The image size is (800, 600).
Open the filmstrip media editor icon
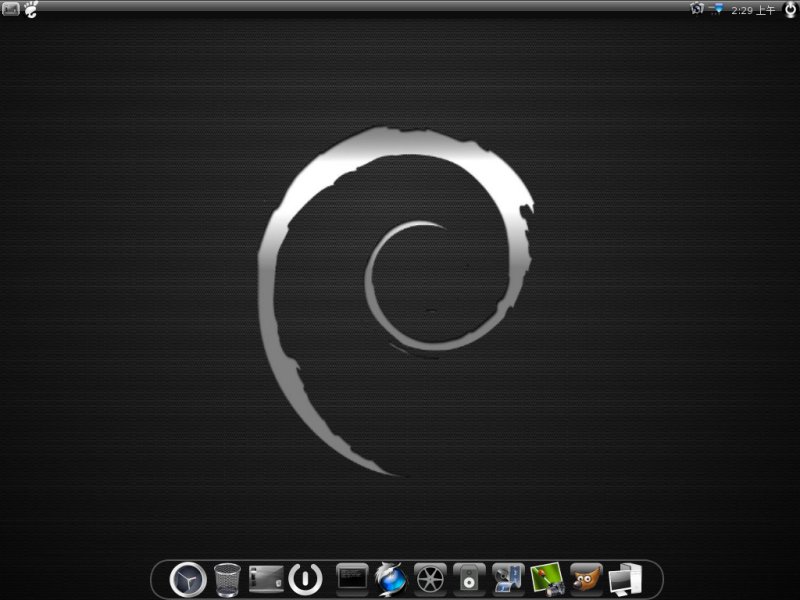pos(508,580)
